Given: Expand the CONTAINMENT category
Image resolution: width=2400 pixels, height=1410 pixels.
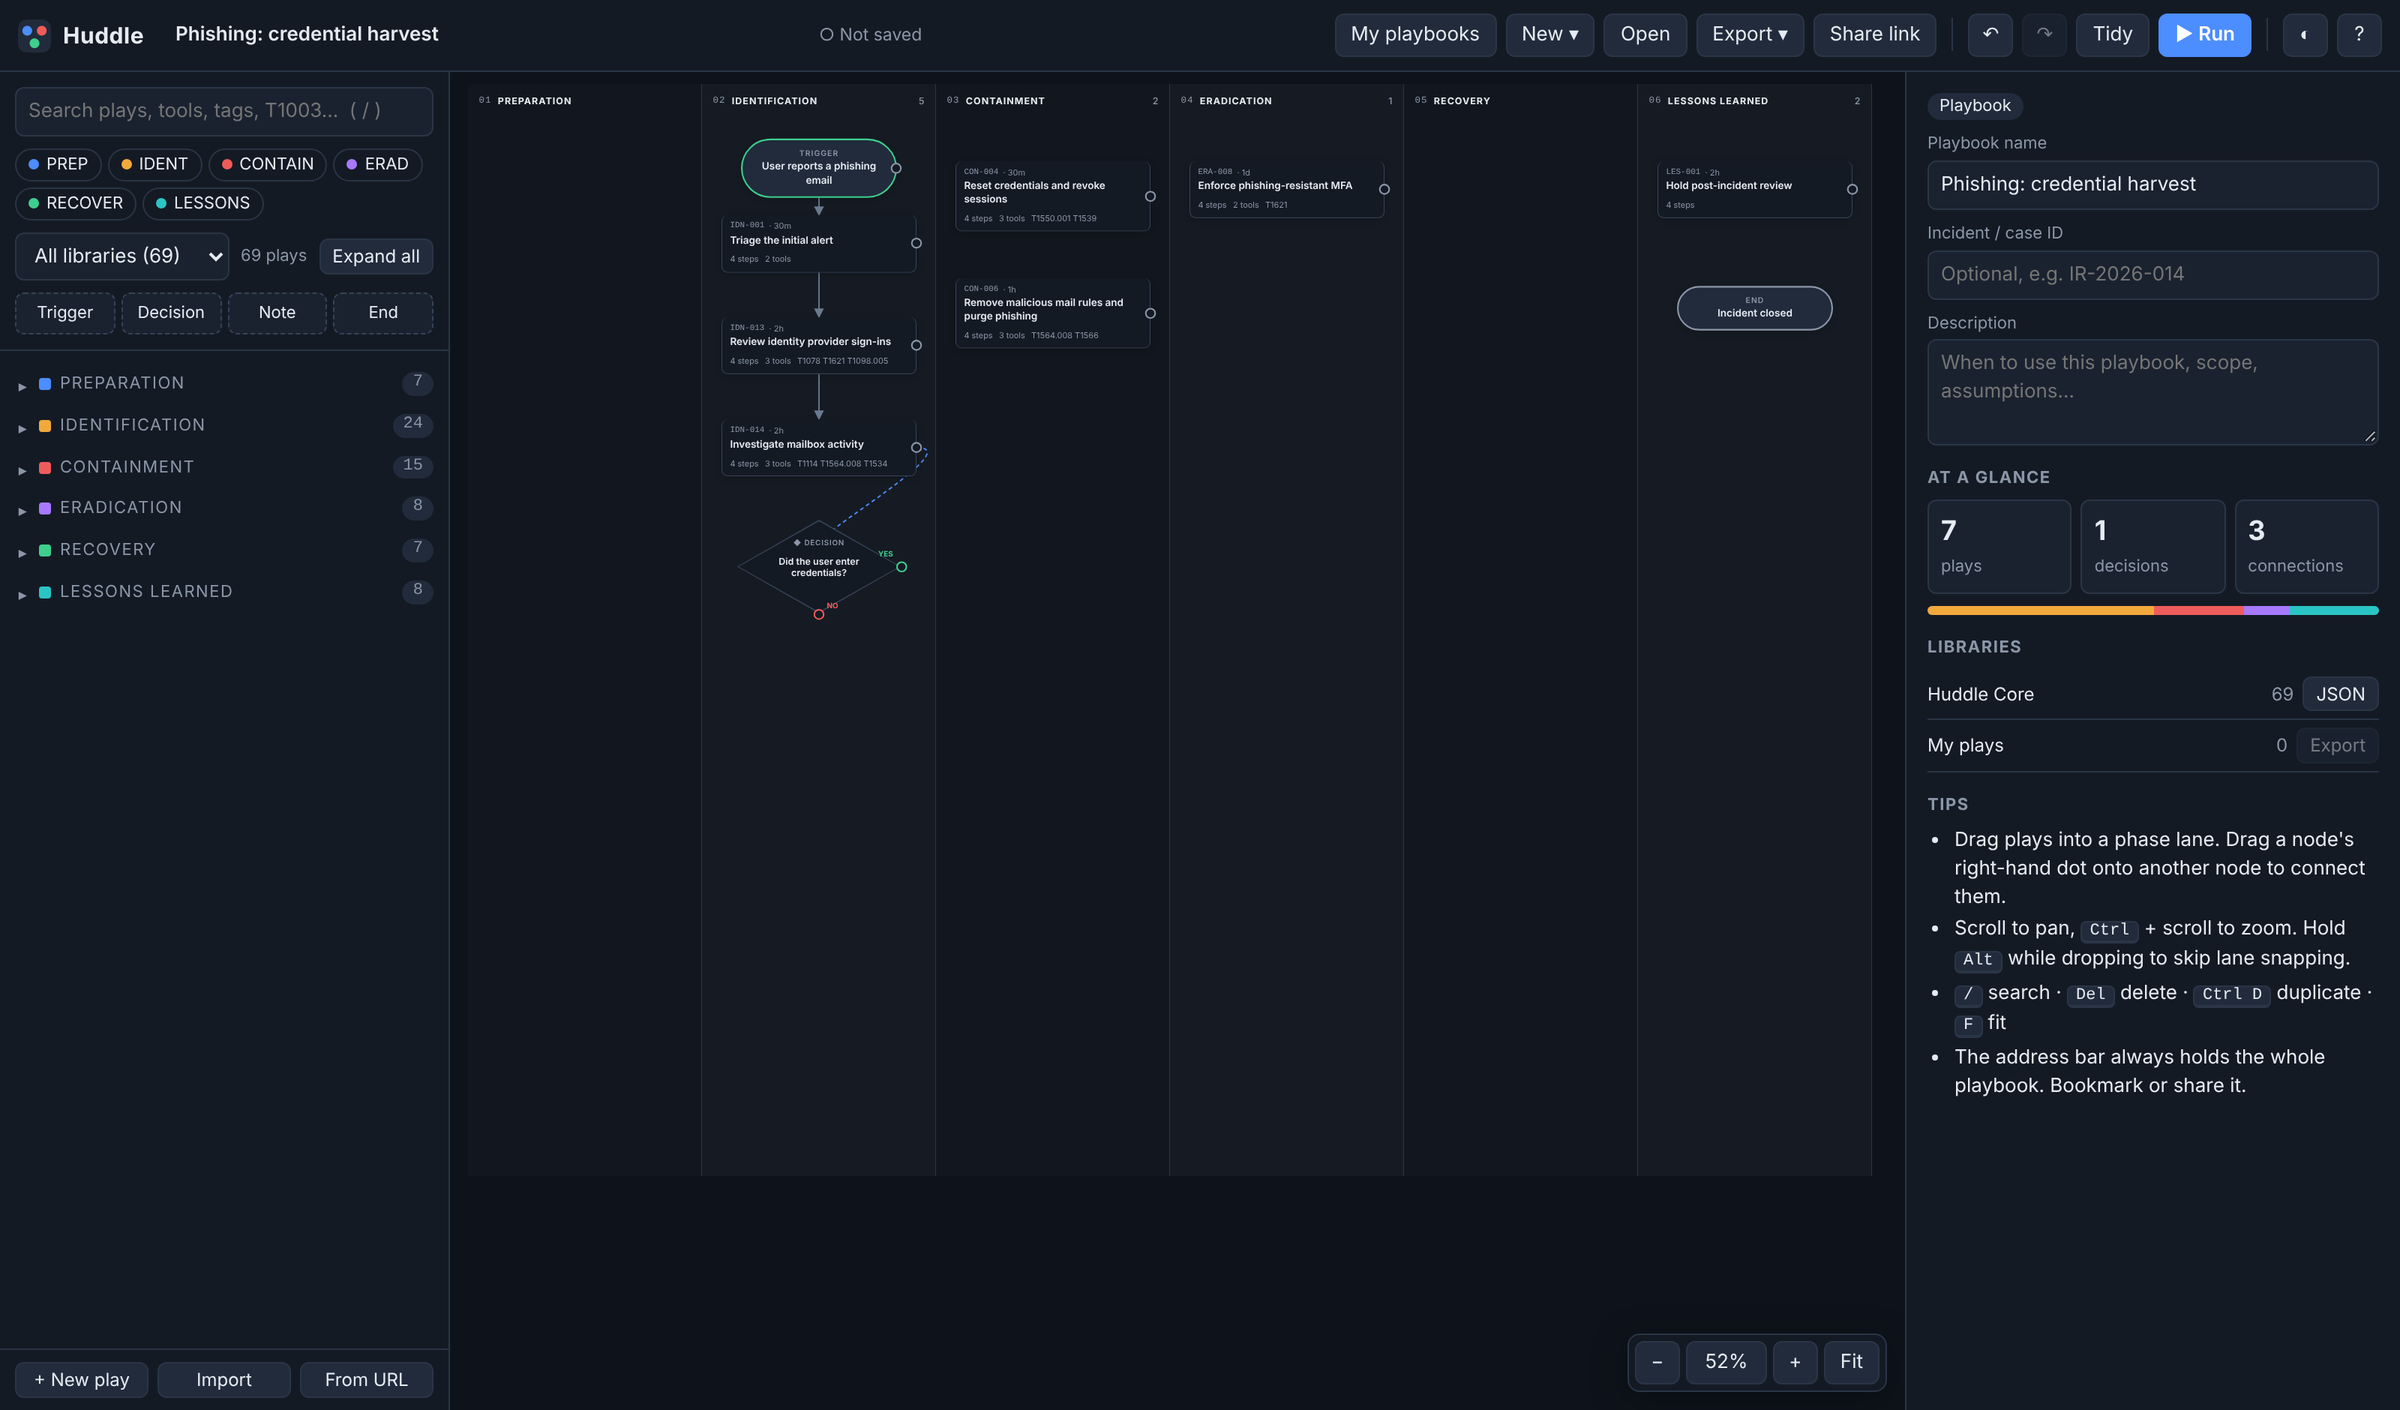Looking at the screenshot, I should tap(224, 467).
